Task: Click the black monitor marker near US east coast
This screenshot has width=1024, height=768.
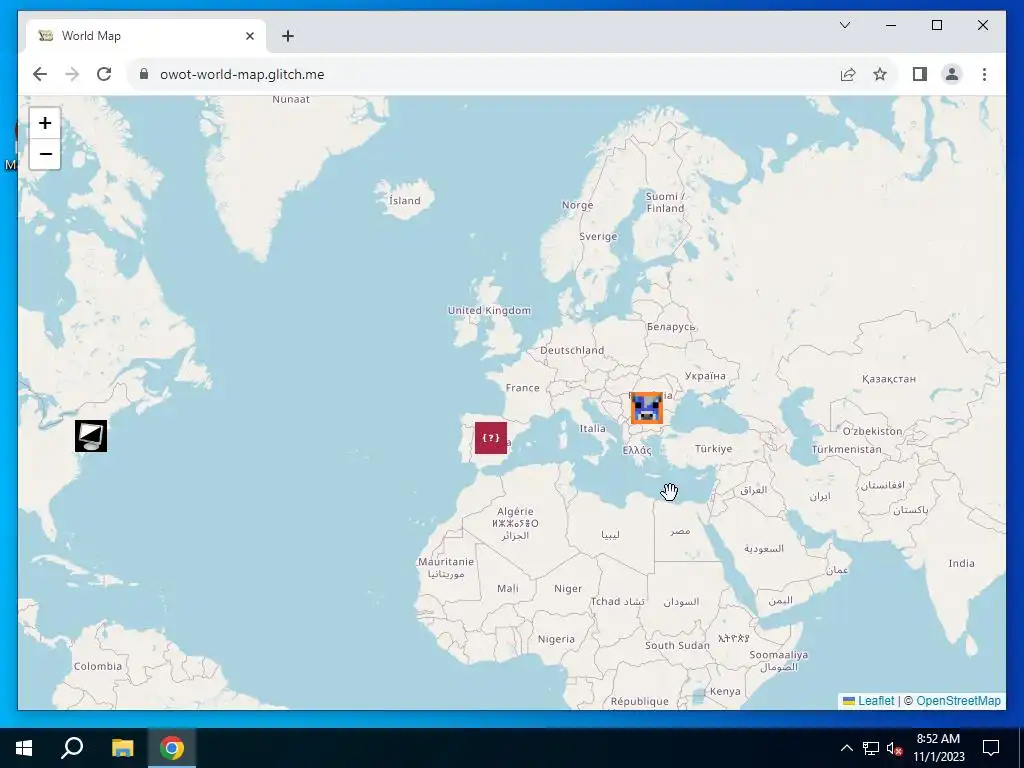Action: [91, 436]
